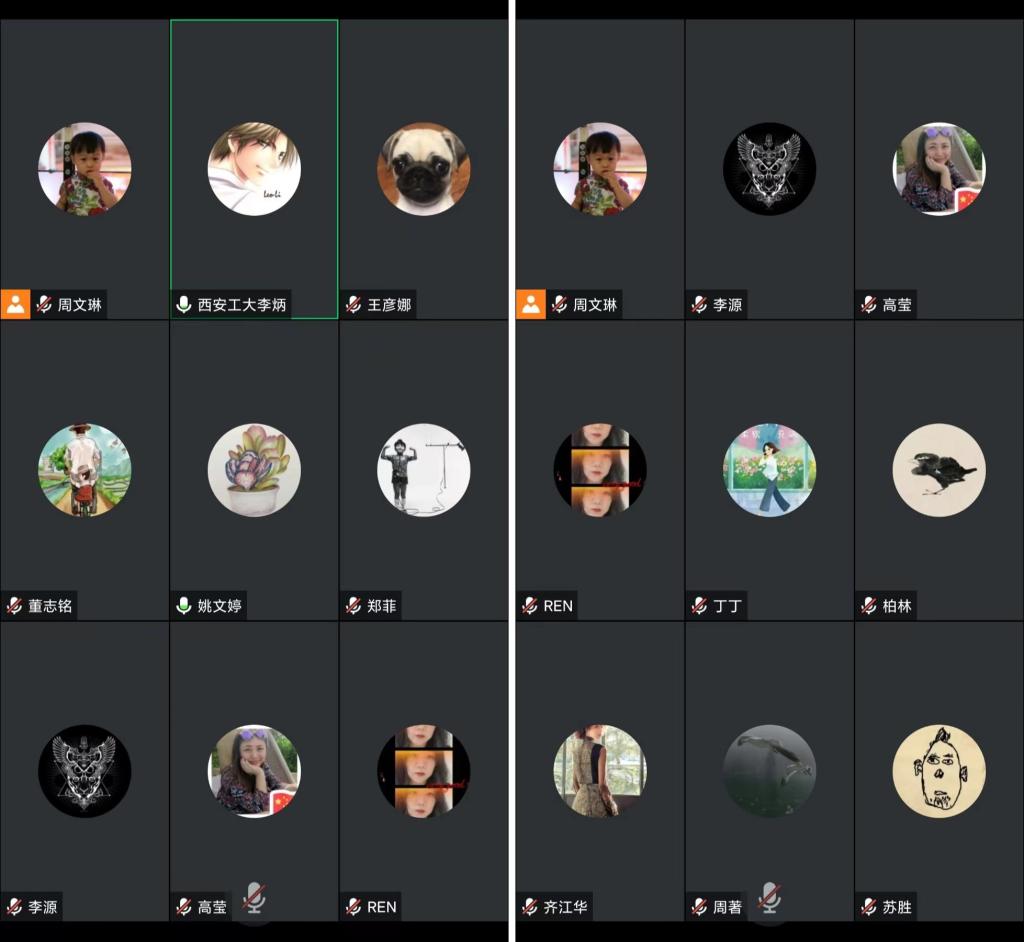Click the muted microphone icon next to 丁丁

pyautogui.click(x=699, y=606)
